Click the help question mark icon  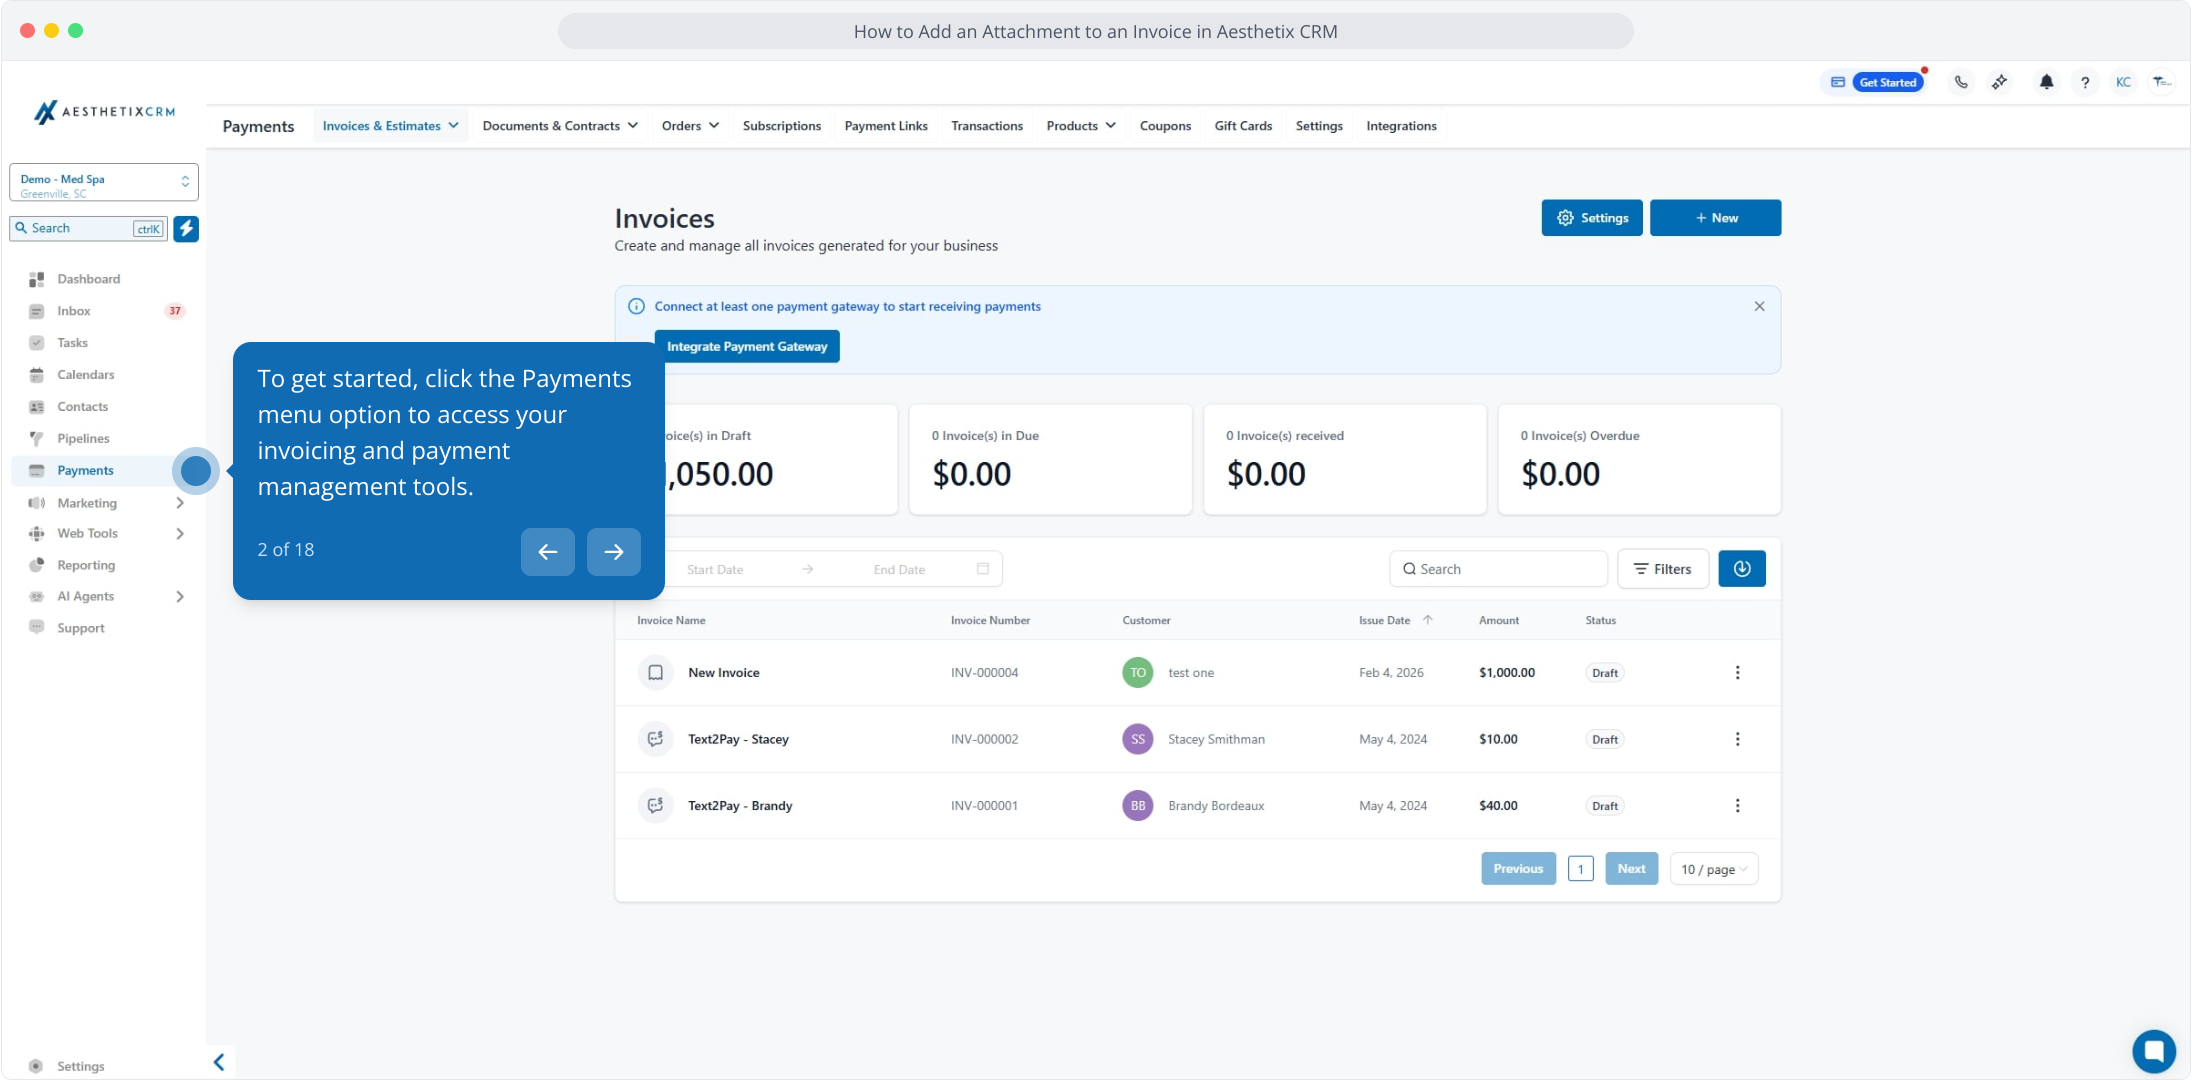tap(2085, 82)
